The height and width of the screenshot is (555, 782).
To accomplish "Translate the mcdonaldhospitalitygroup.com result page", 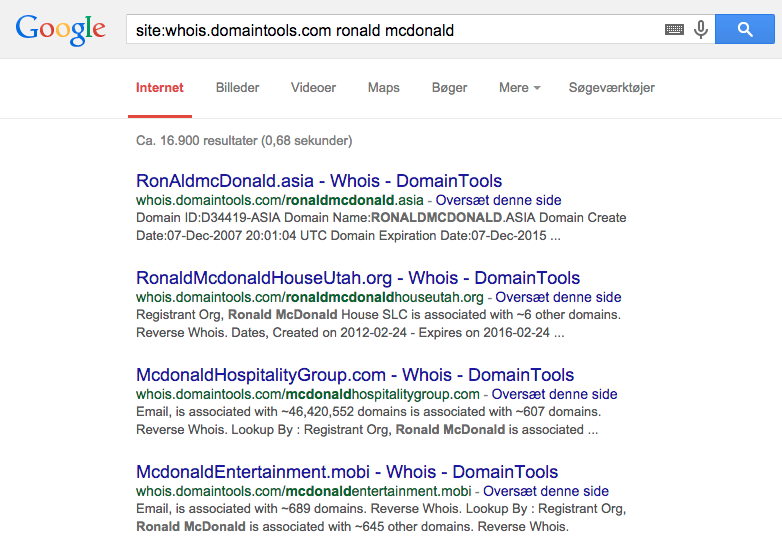I will [x=554, y=394].
